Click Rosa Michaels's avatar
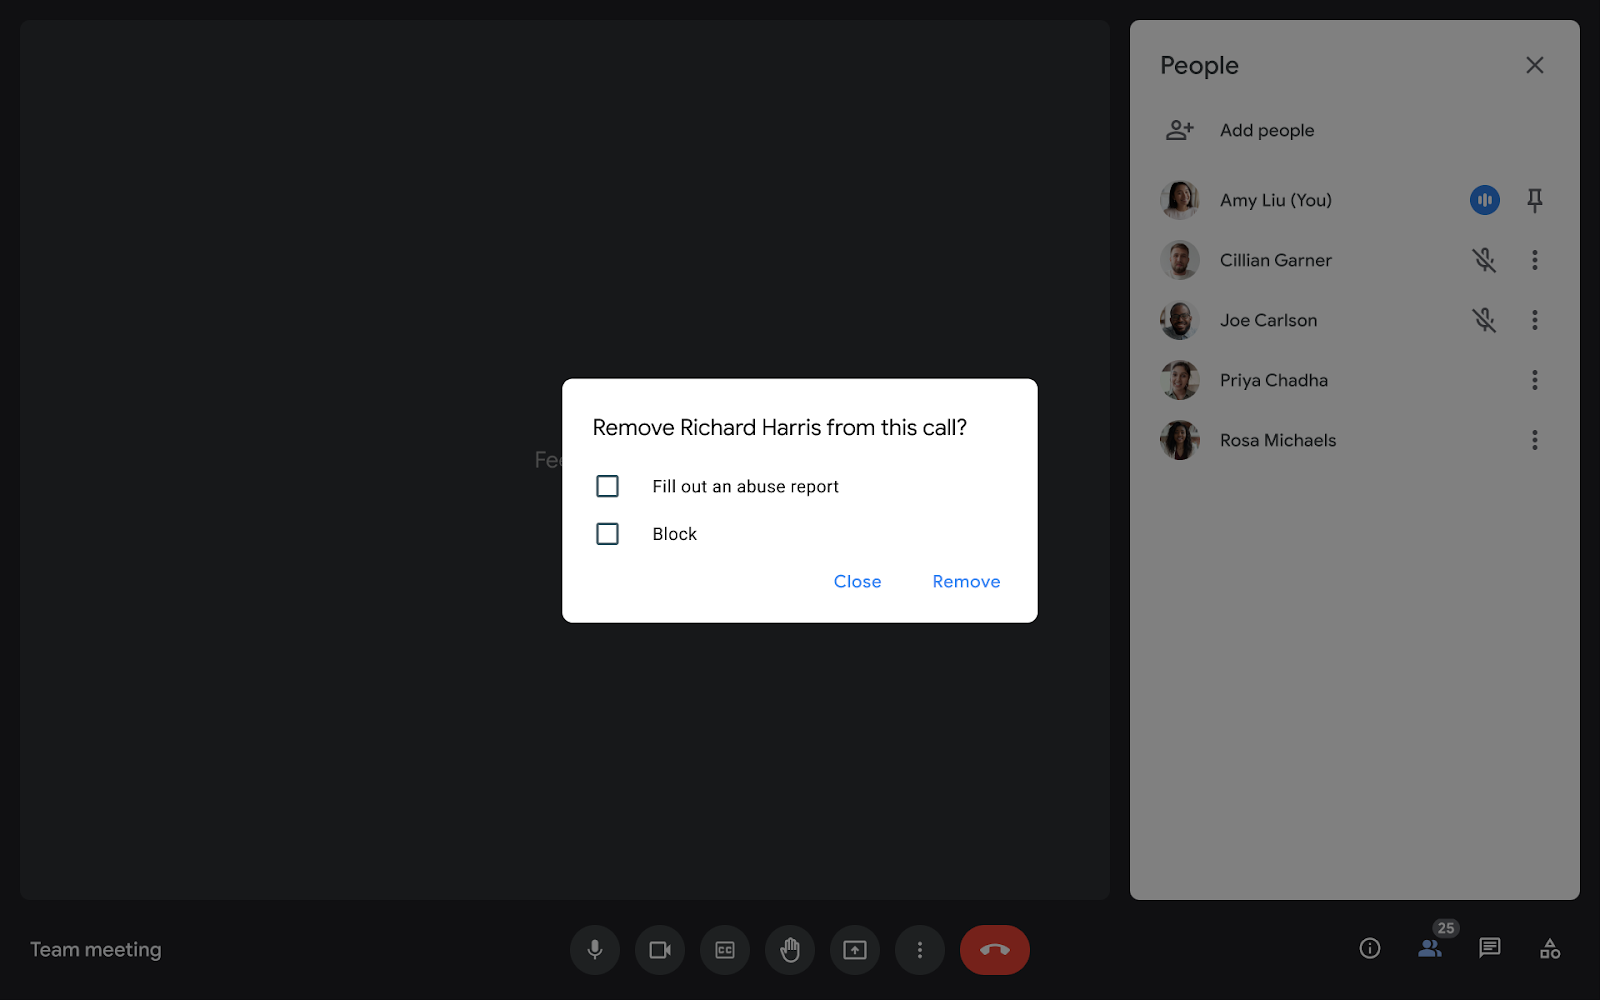The width and height of the screenshot is (1600, 1000). point(1180,440)
